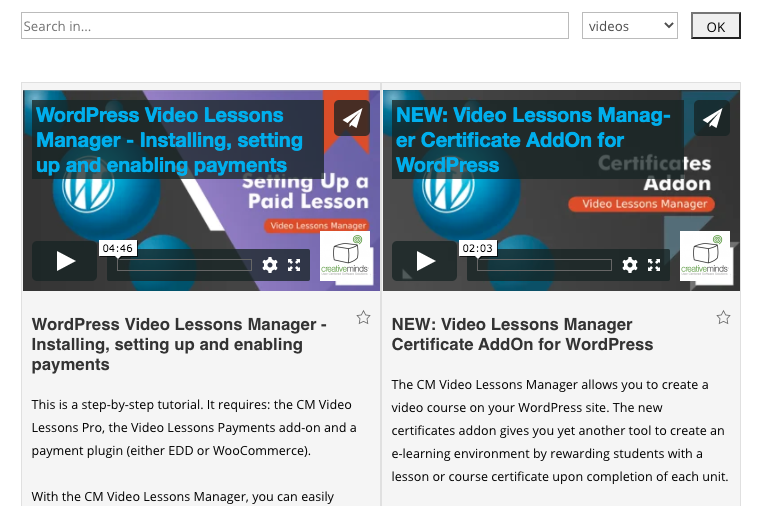The height and width of the screenshot is (506, 776).
Task: Share the Certificate AddOn video via paper plane
Action: click(712, 118)
